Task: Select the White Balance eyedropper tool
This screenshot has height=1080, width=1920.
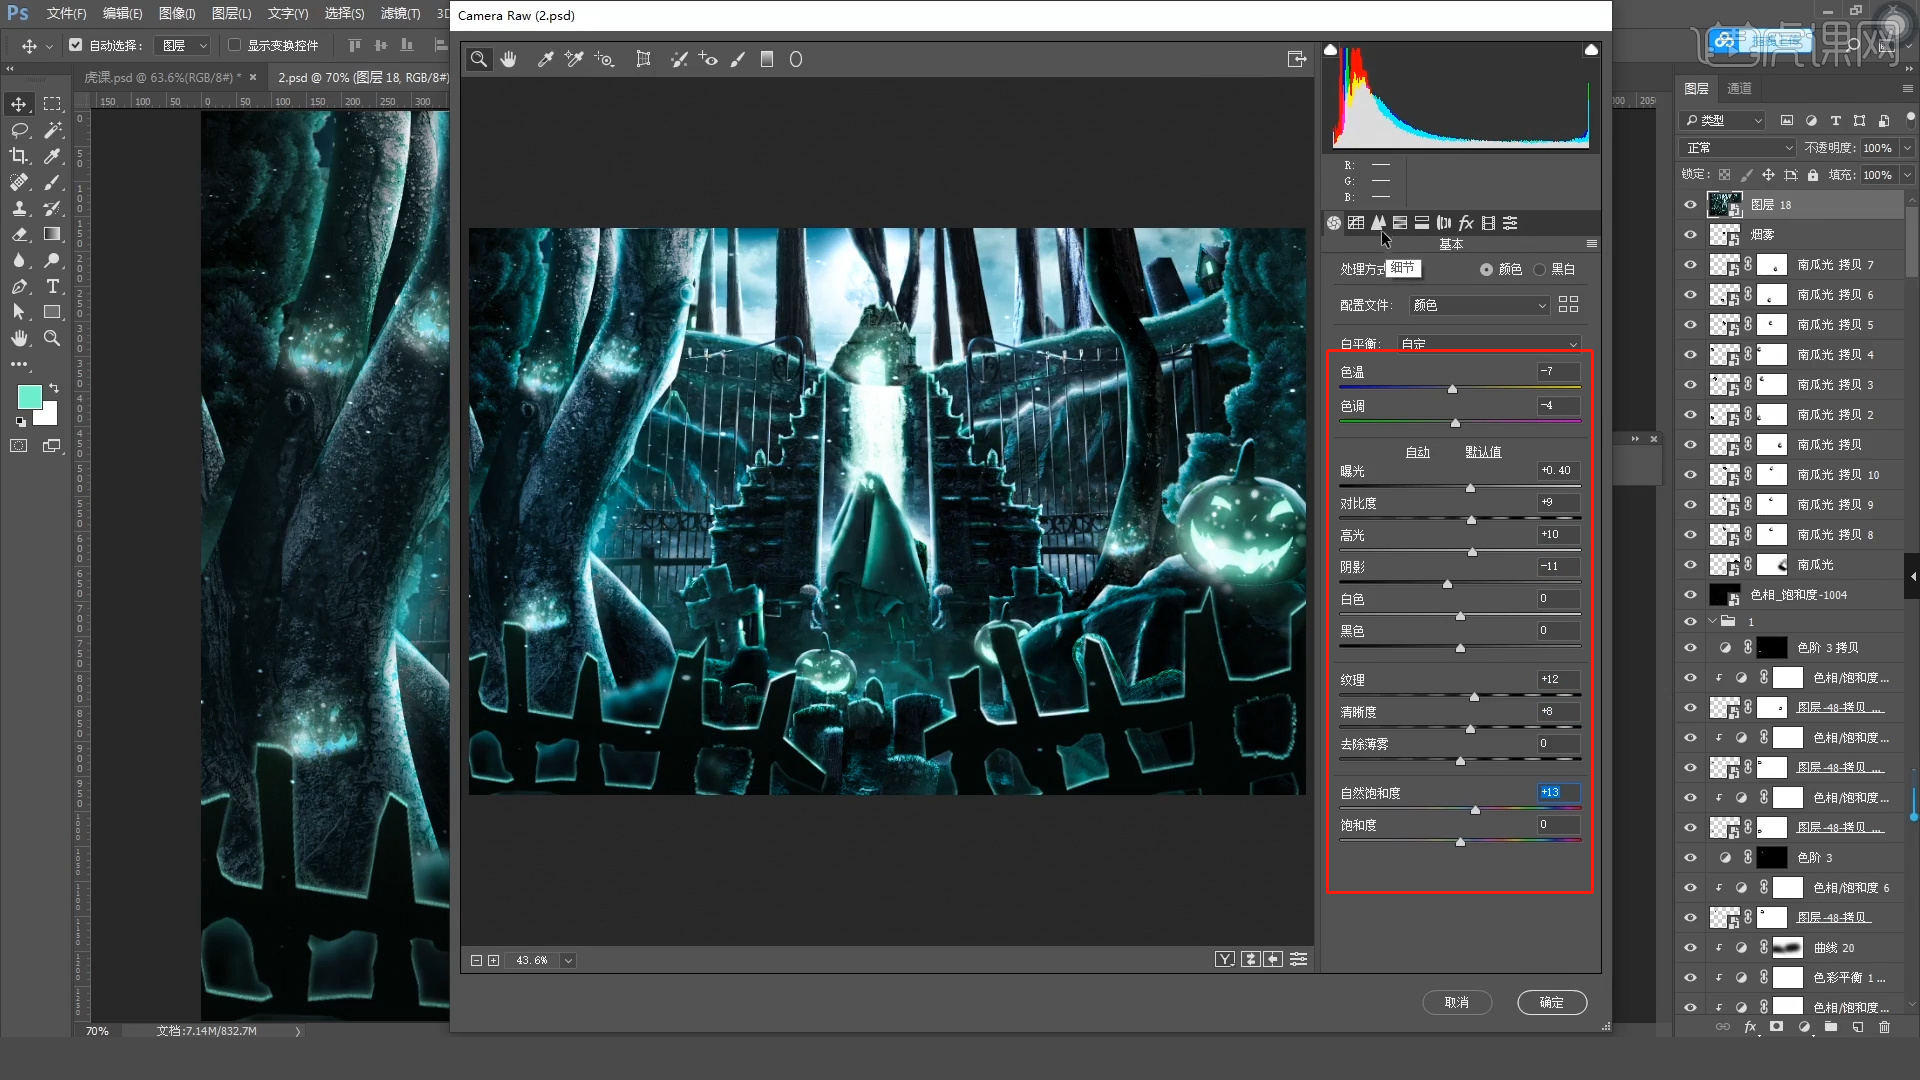Action: pos(546,60)
